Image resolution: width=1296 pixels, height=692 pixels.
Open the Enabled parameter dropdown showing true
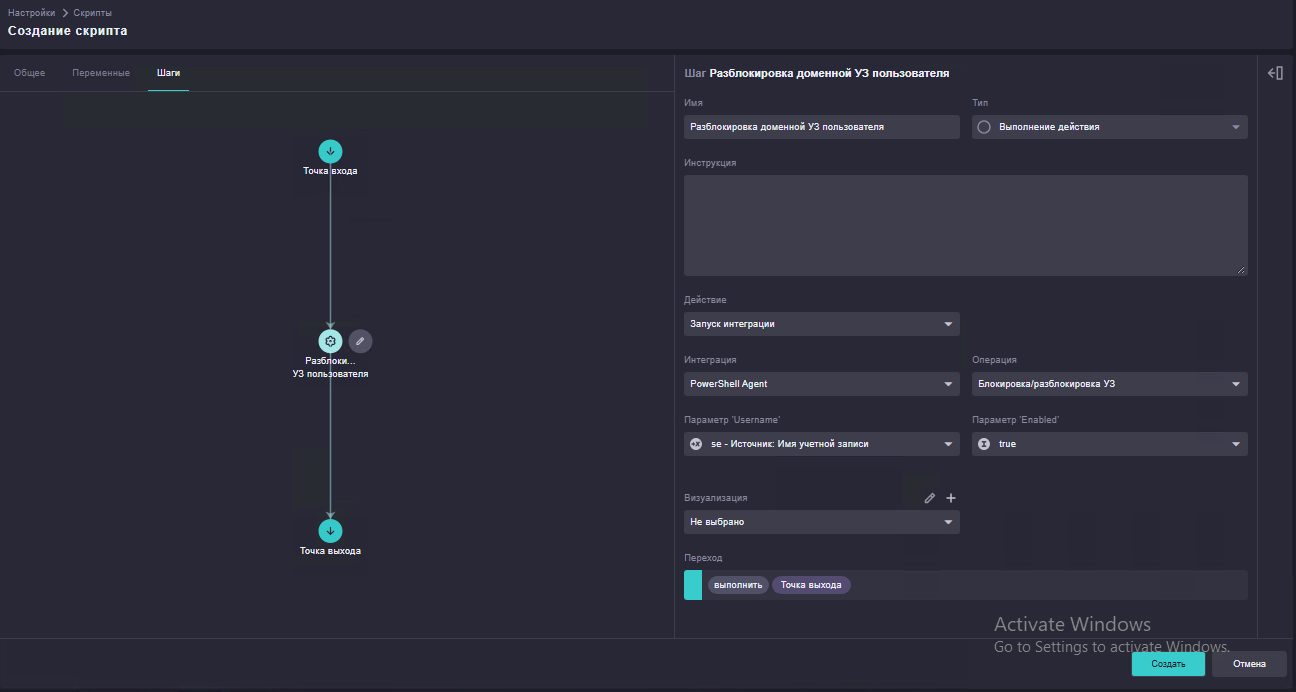[1110, 444]
